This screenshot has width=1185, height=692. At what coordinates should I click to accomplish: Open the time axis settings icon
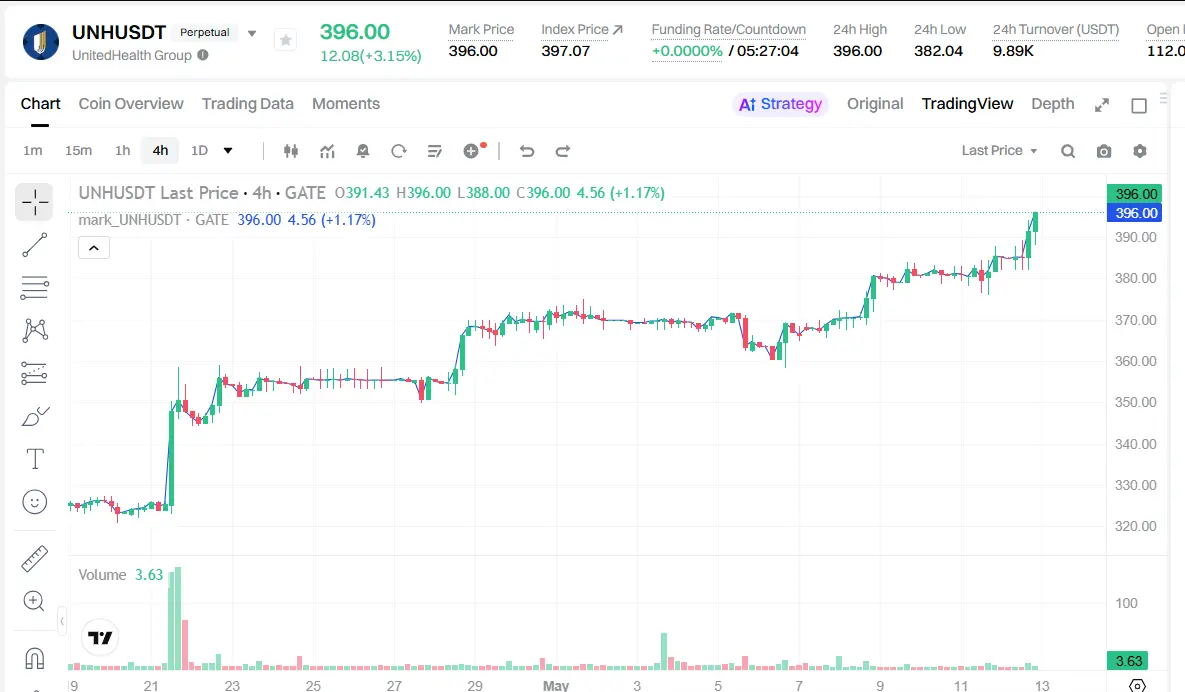coord(1137,685)
